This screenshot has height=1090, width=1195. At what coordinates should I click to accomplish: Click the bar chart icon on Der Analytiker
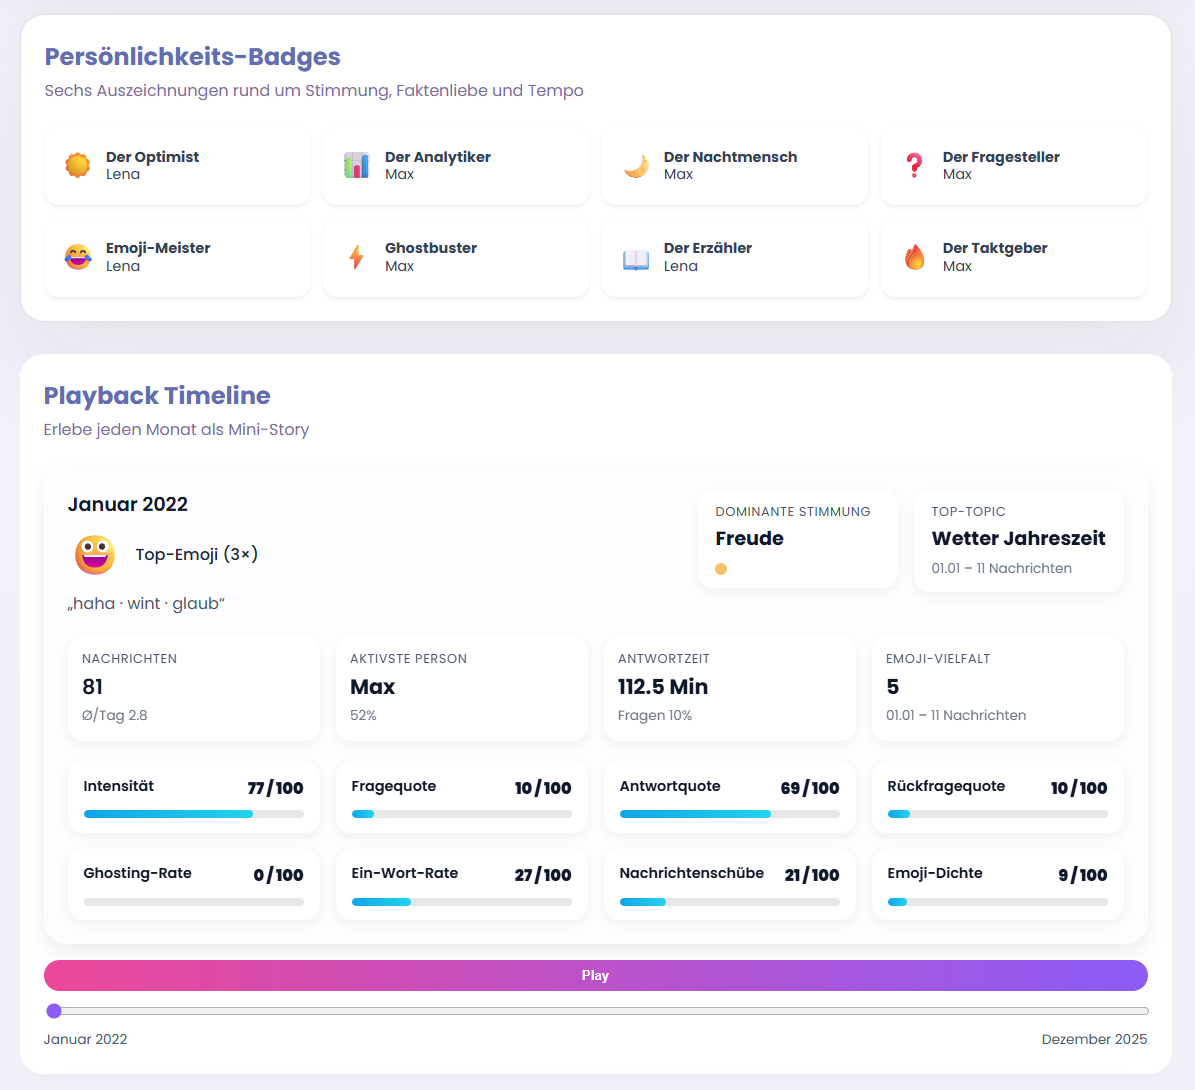point(357,165)
